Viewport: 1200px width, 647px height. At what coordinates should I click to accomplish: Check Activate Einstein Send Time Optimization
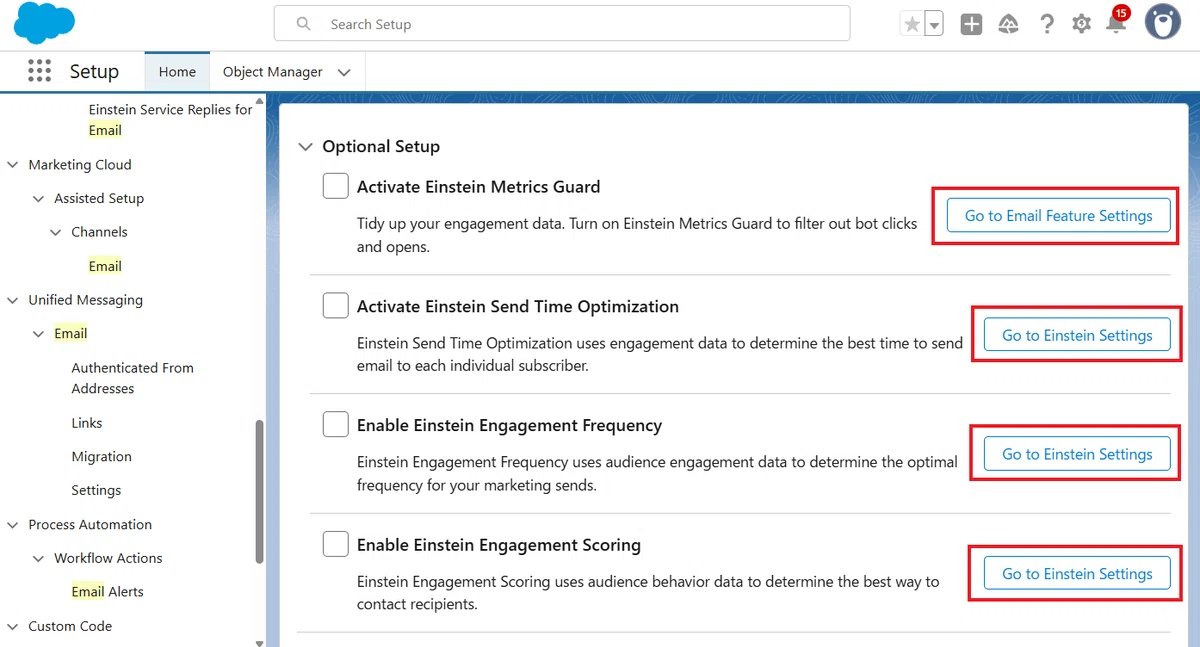(335, 306)
